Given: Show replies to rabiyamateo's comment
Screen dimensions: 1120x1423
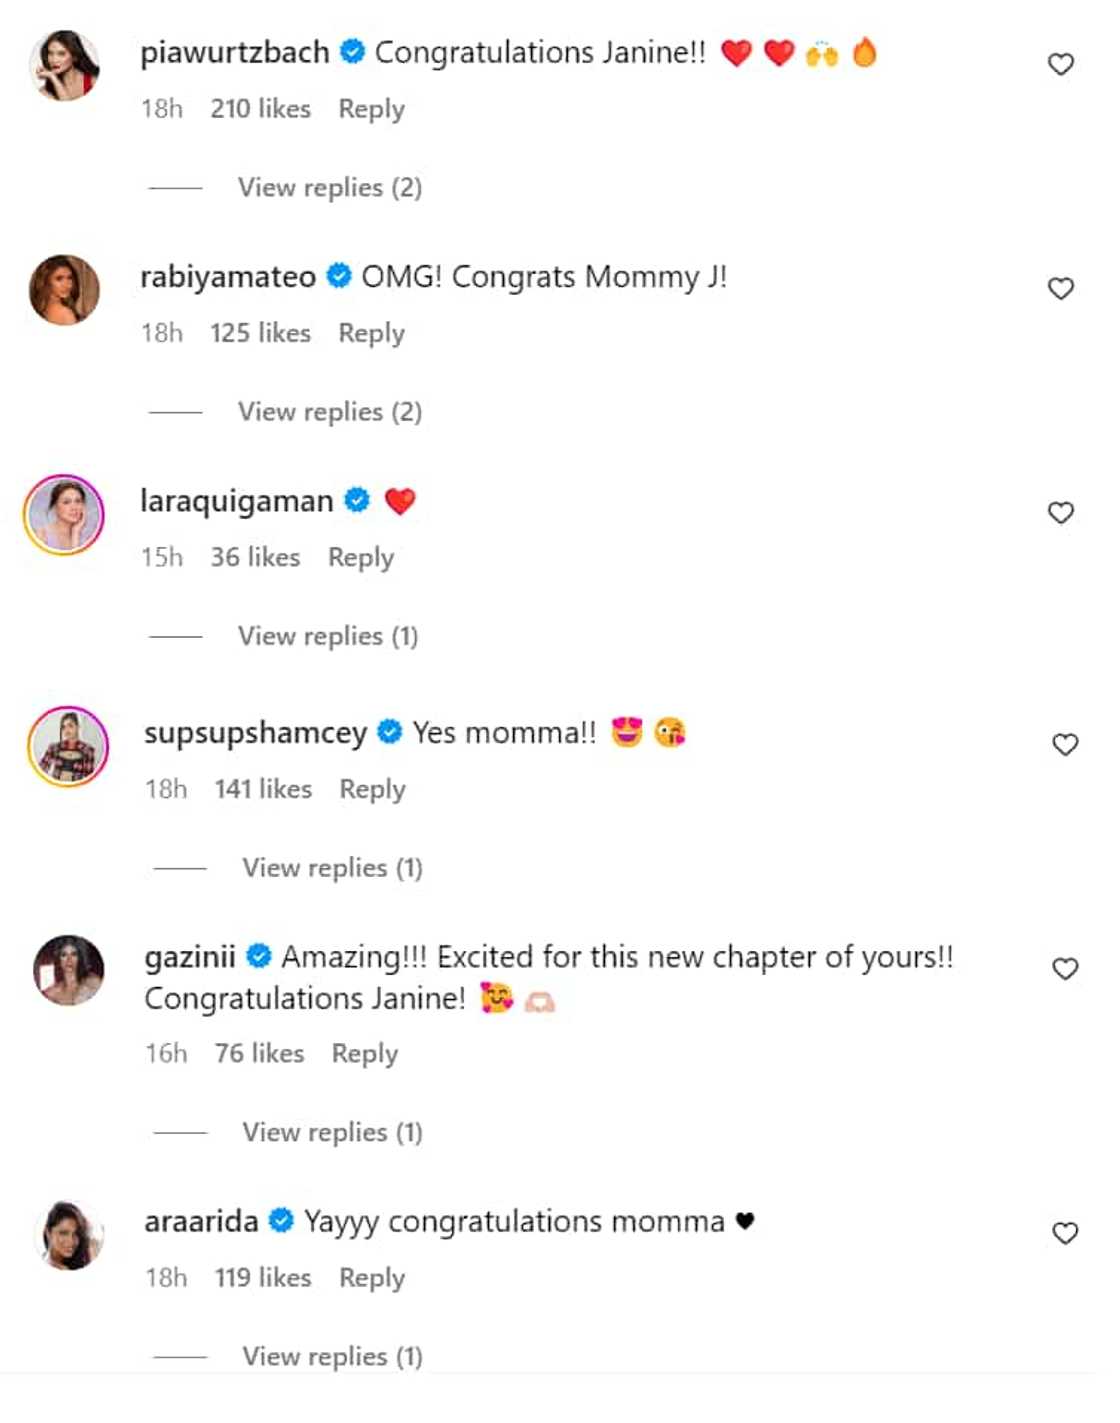Looking at the screenshot, I should pyautogui.click(x=329, y=412).
